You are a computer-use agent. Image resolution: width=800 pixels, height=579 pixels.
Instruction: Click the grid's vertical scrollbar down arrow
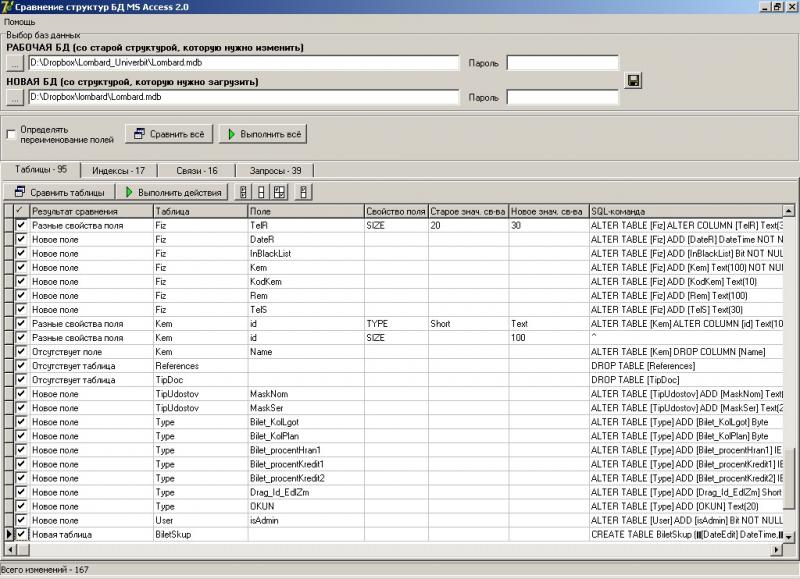coord(789,536)
